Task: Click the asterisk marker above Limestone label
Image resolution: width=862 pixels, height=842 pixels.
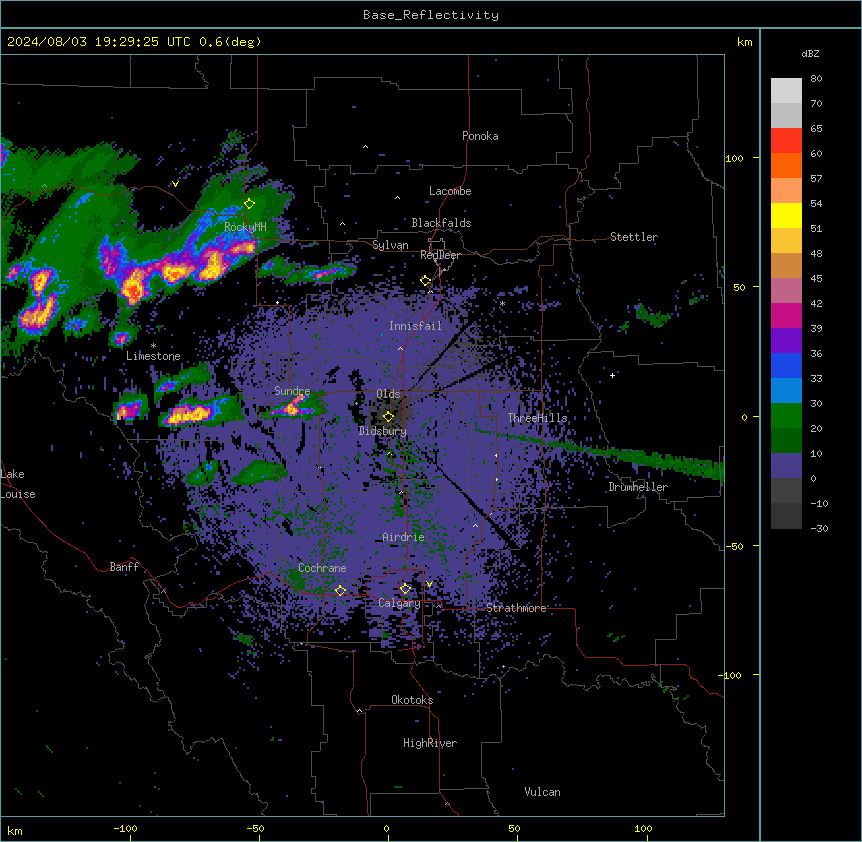Action: click(153, 346)
